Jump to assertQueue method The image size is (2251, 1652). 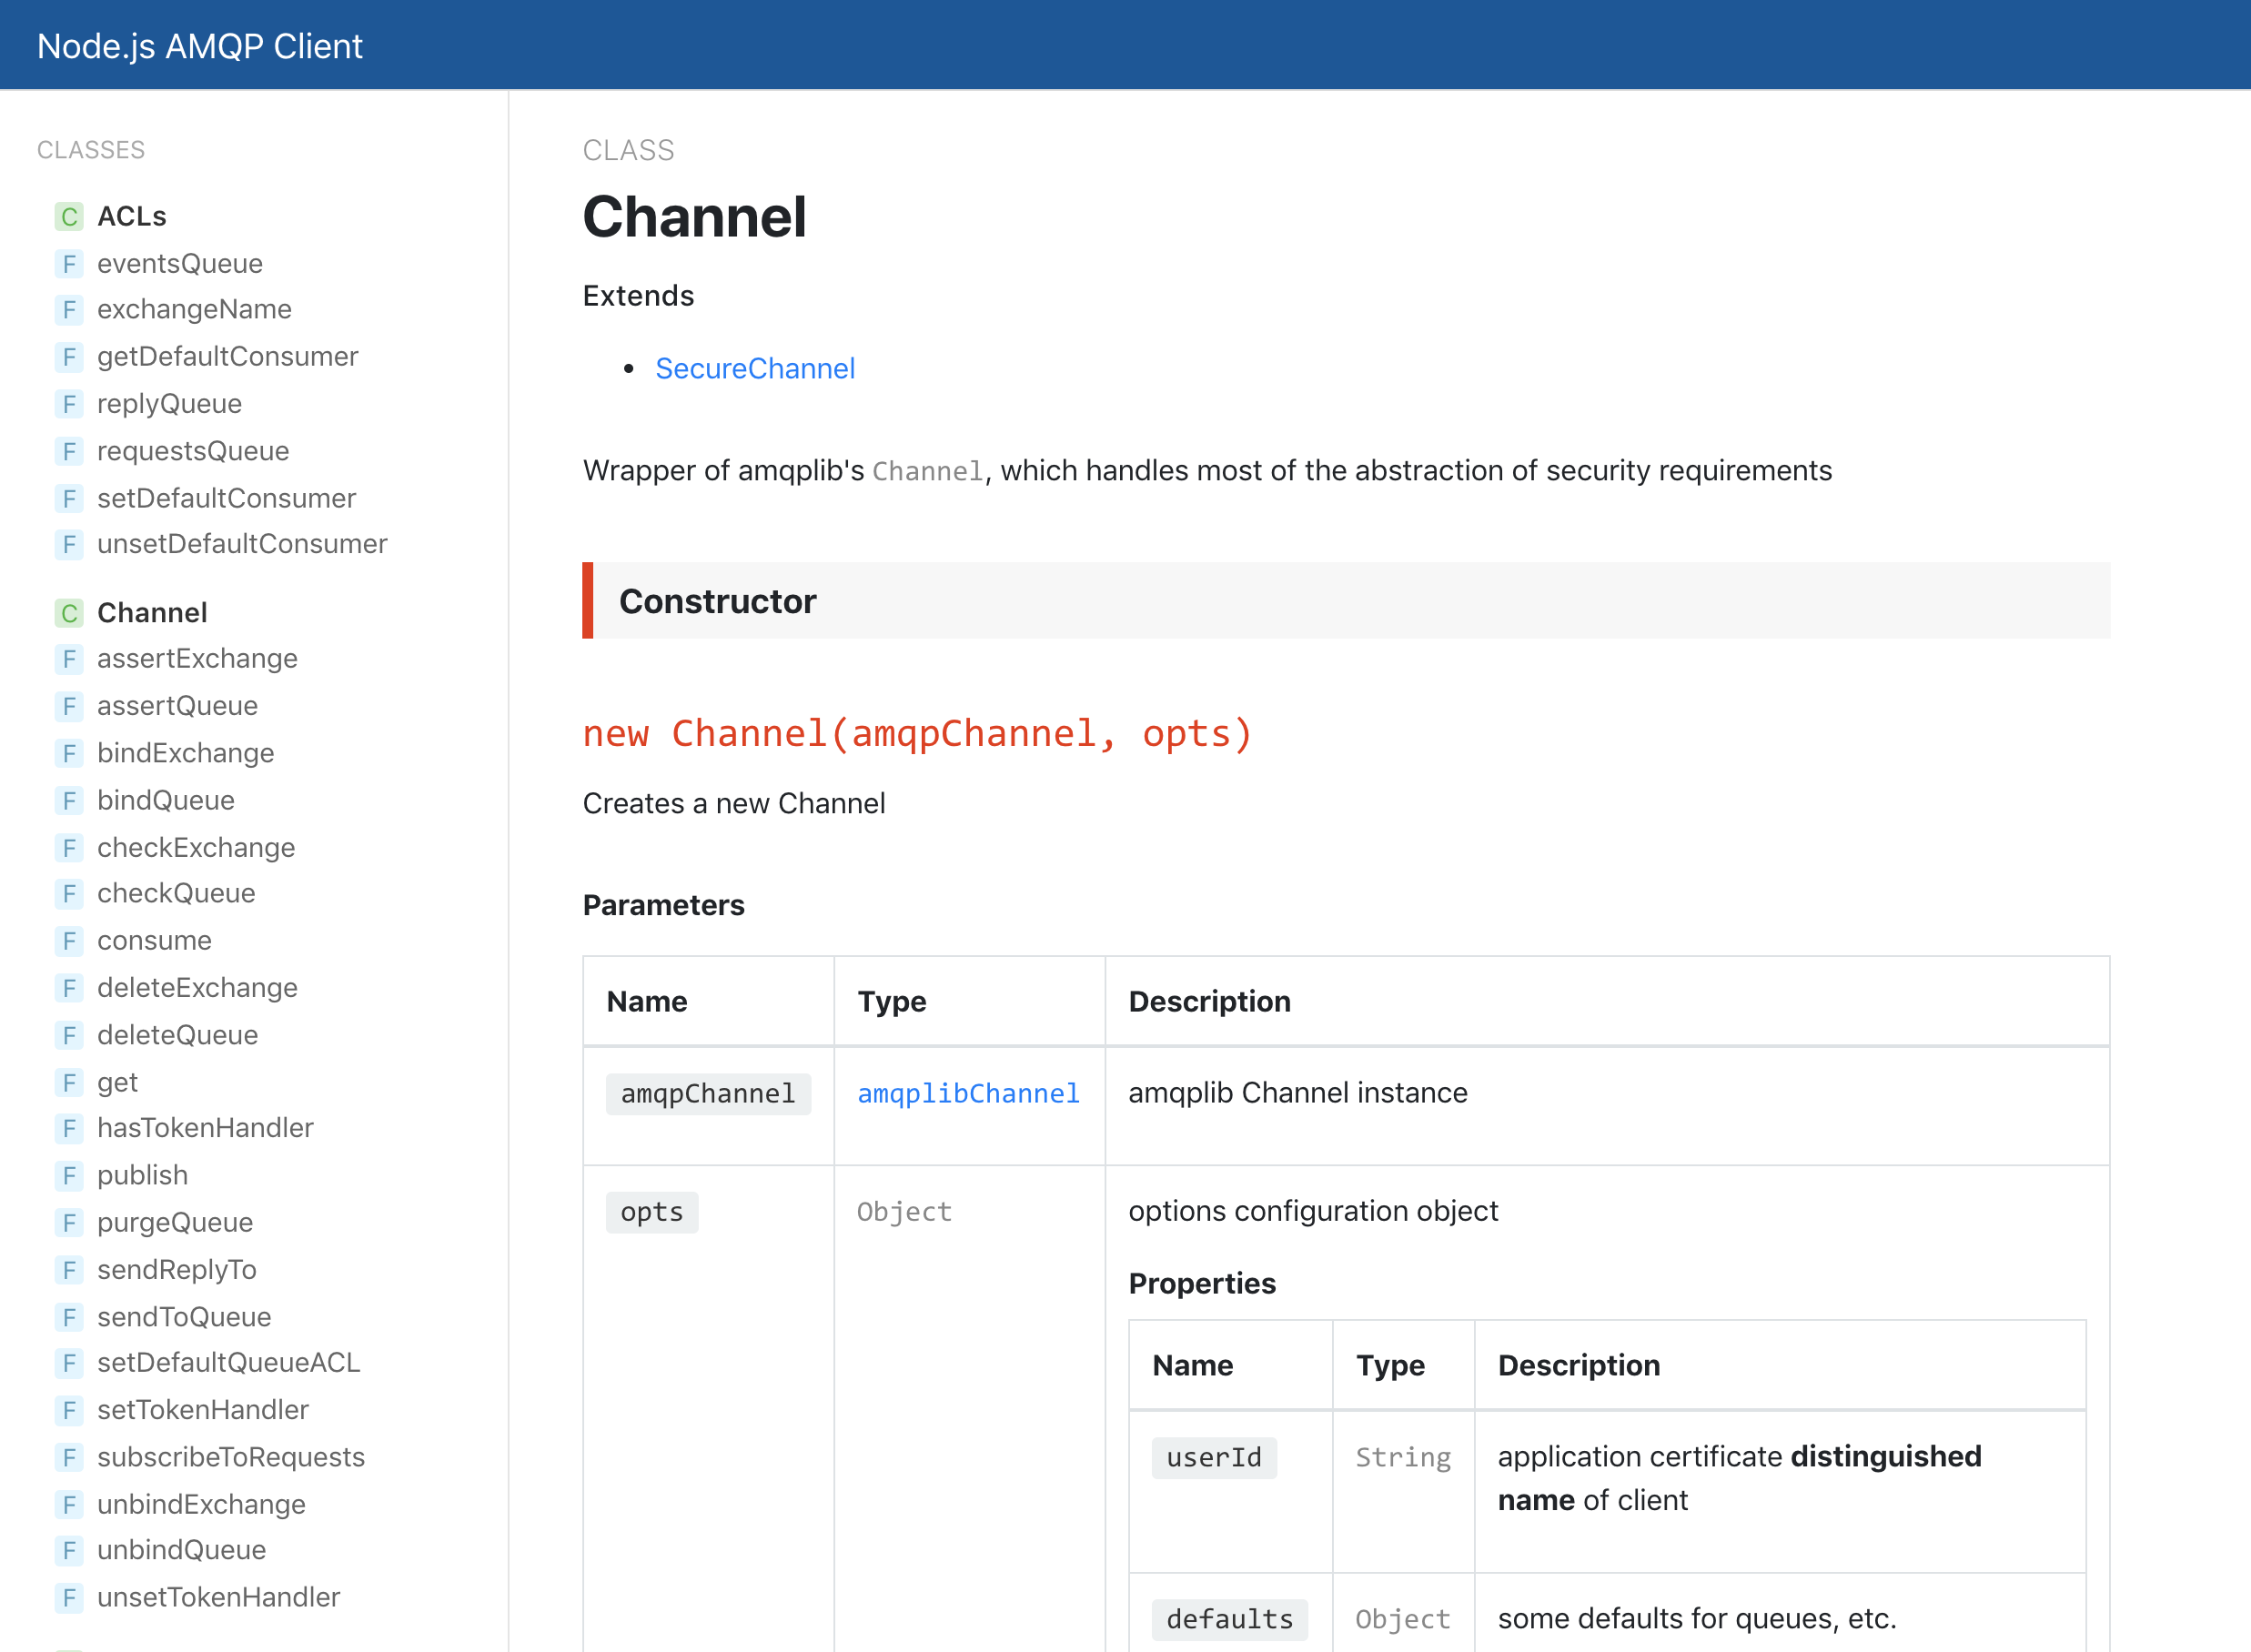tap(177, 706)
